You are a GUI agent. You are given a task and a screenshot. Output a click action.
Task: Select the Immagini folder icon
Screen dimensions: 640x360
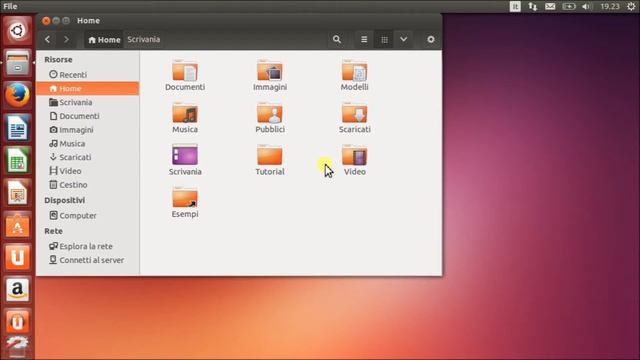tap(270, 71)
